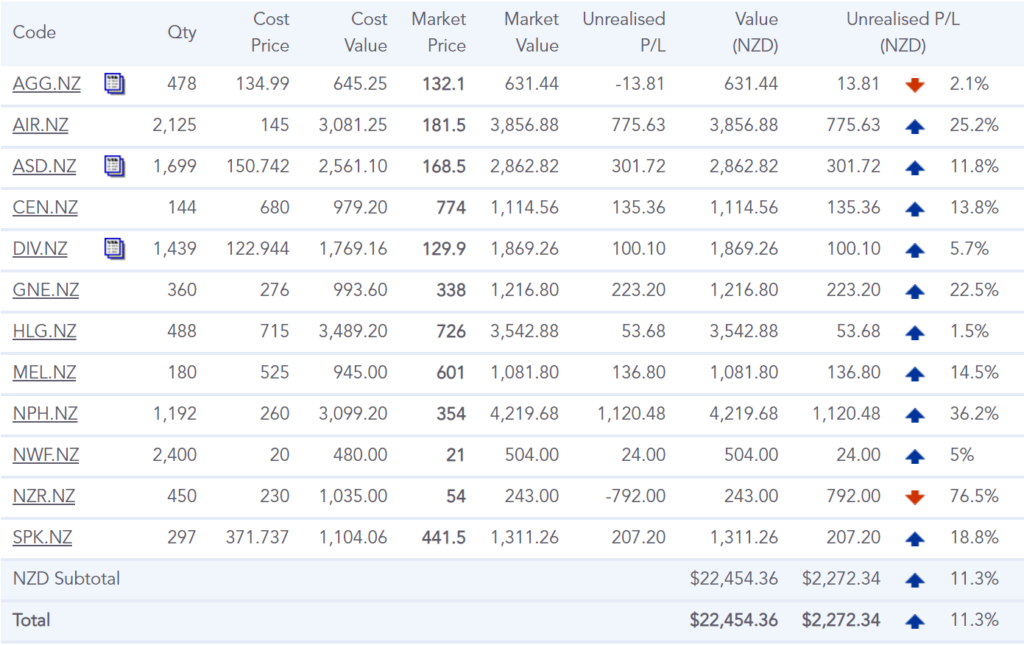
Task: Open the notes icon beside DIV.NZ
Action: pos(115,248)
